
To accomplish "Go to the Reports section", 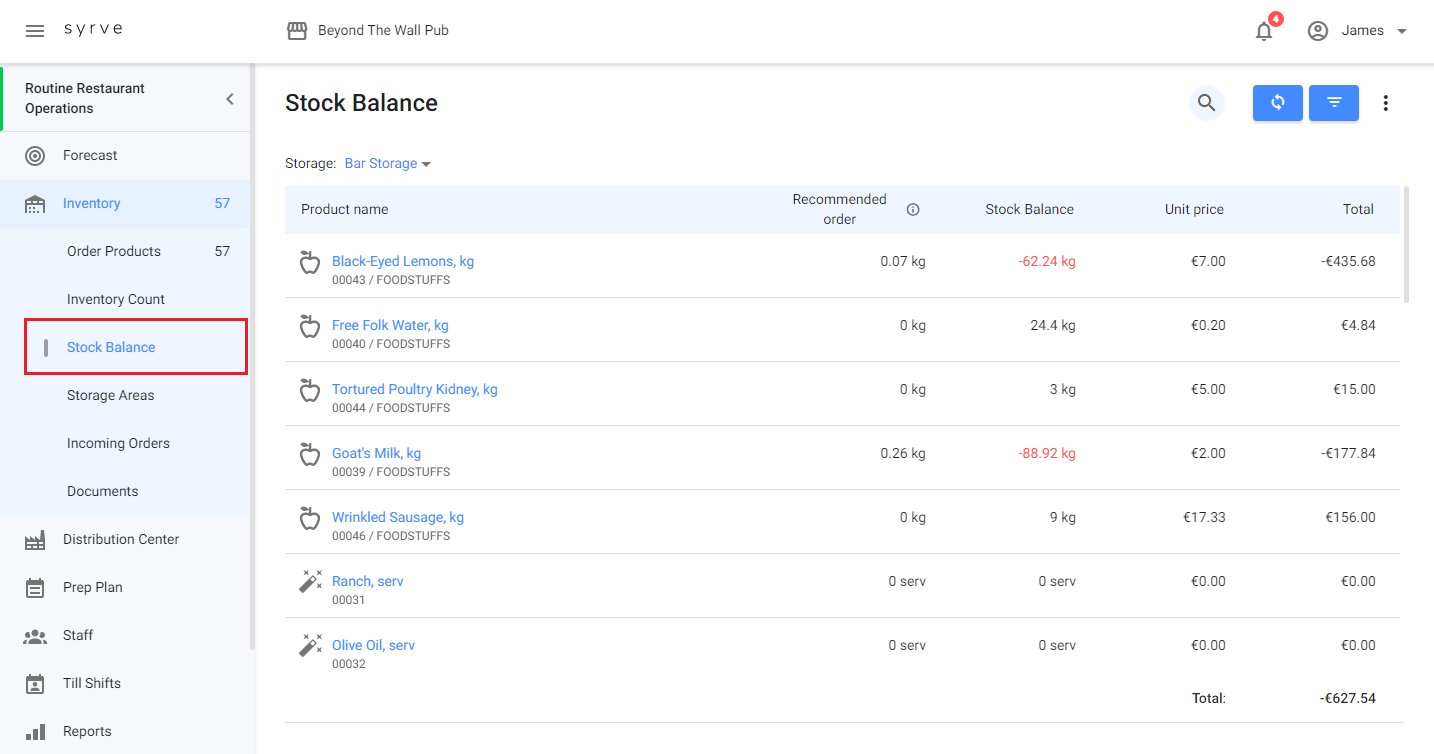I will coord(87,732).
